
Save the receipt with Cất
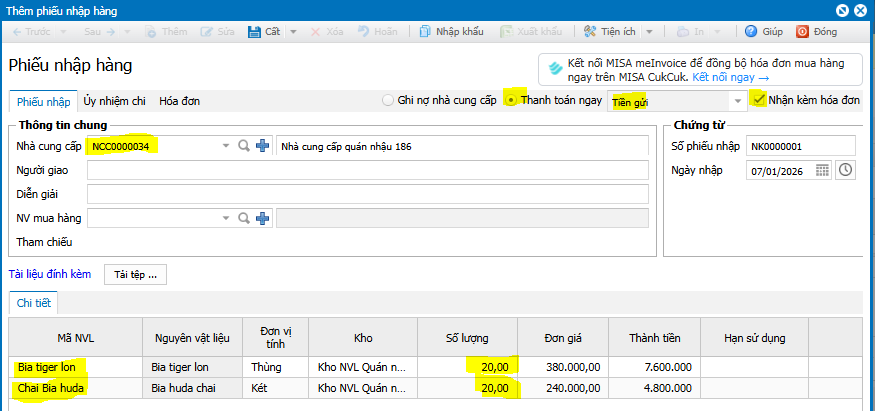[x=265, y=32]
